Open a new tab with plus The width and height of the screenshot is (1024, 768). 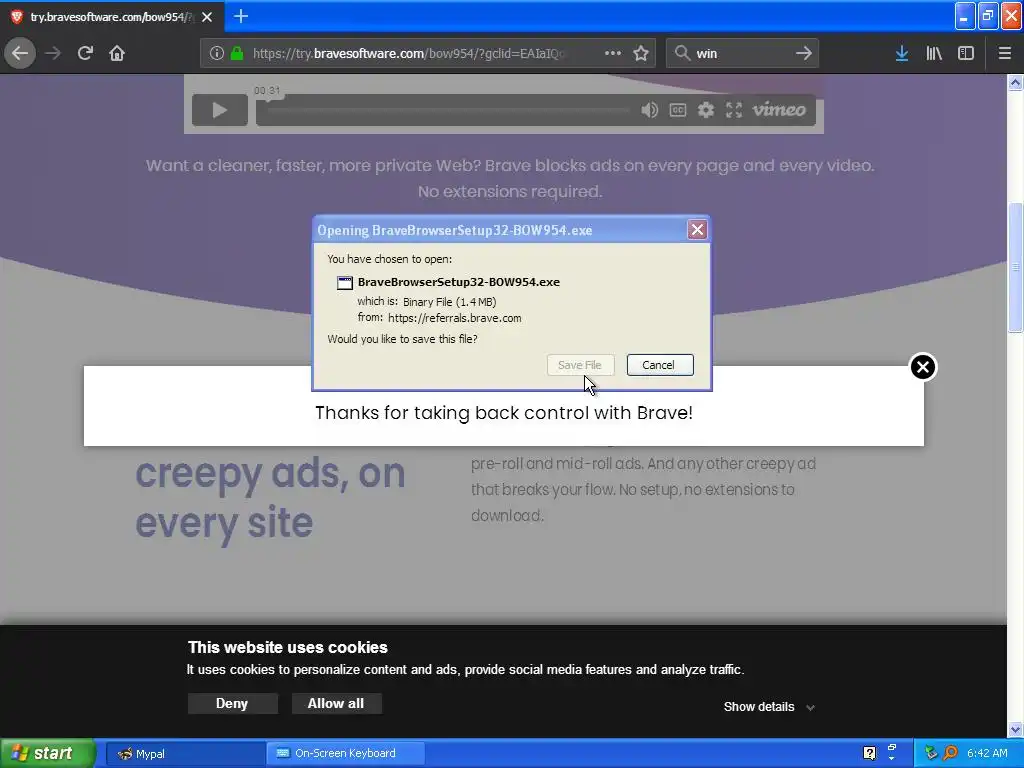[x=241, y=16]
